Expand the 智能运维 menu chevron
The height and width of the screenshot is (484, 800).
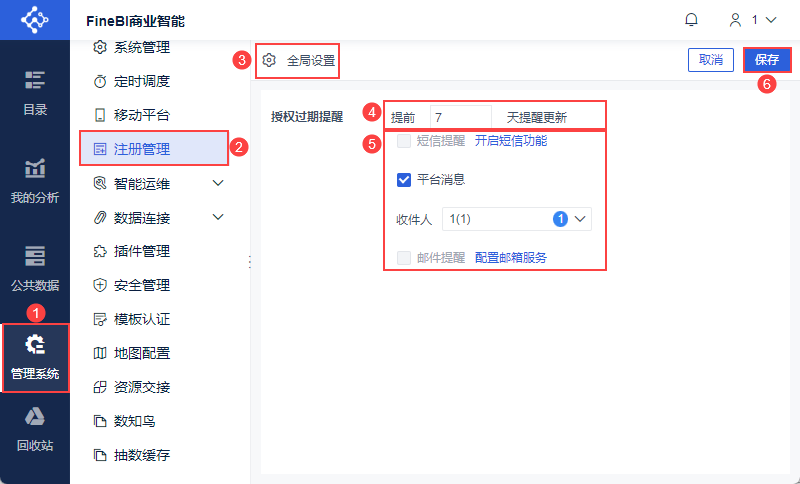click(218, 183)
